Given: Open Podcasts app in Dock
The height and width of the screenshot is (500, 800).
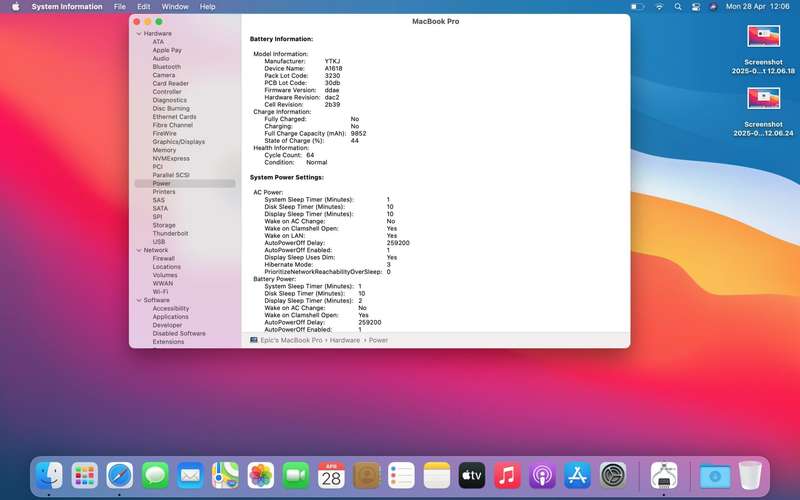Looking at the screenshot, I should tap(542, 476).
